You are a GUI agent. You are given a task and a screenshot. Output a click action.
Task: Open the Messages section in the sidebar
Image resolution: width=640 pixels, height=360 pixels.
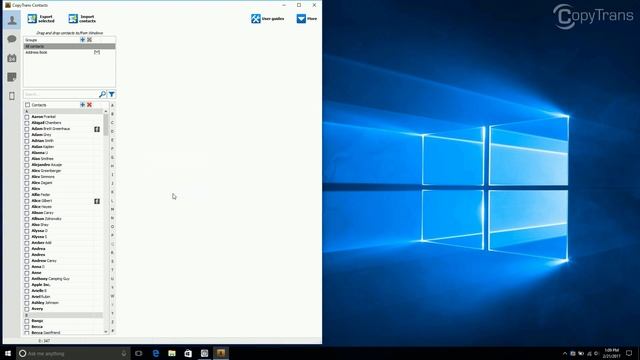tap(12, 39)
